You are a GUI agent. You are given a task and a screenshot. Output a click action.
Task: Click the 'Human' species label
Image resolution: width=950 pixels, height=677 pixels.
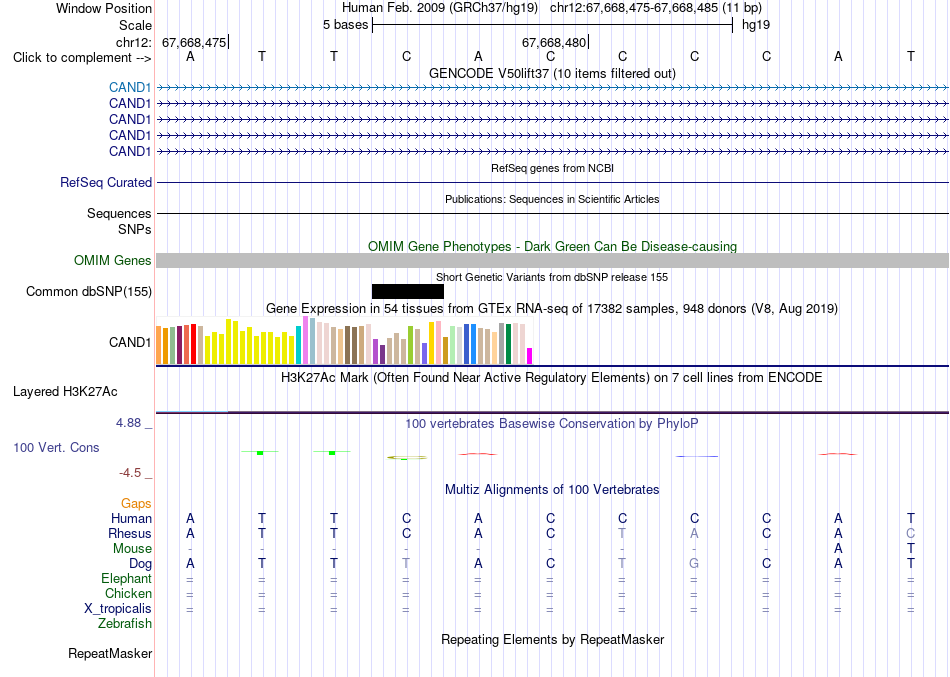pos(131,519)
